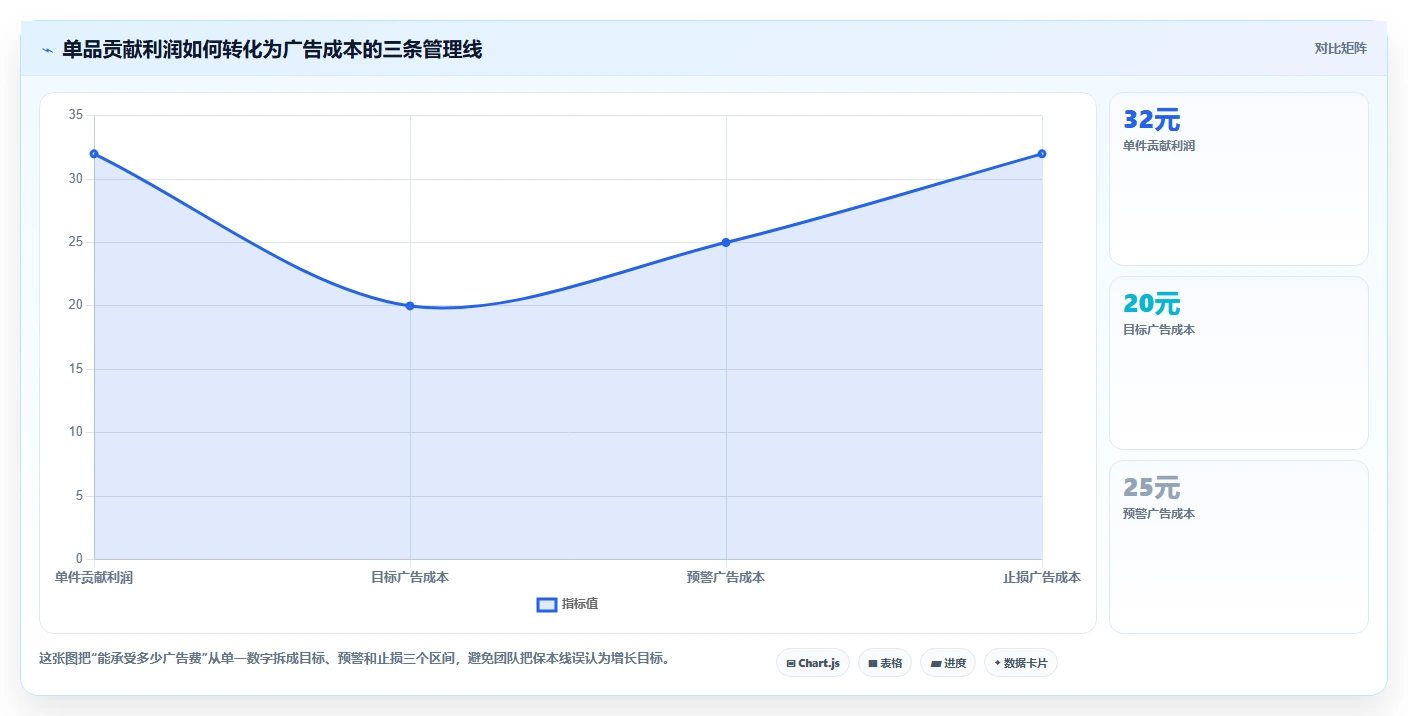Click the 32元 value card
Image resolution: width=1408 pixels, height=716 pixels.
(1239, 179)
